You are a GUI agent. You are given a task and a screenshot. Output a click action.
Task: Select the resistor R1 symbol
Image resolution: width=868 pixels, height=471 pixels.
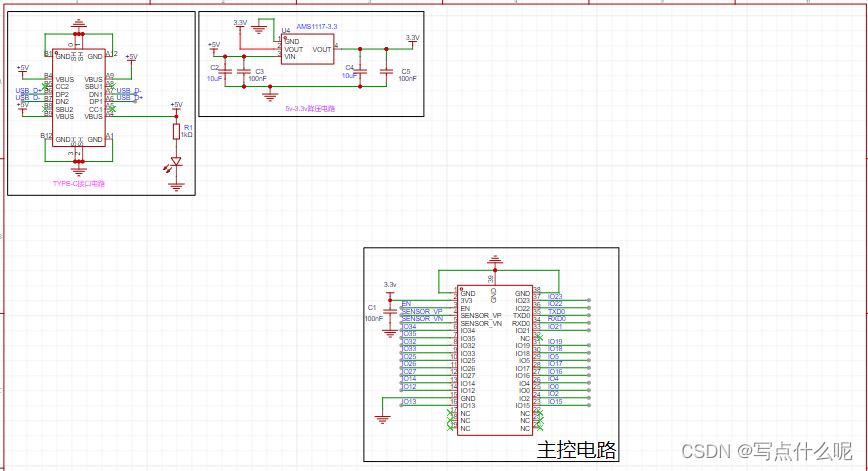[x=176, y=132]
